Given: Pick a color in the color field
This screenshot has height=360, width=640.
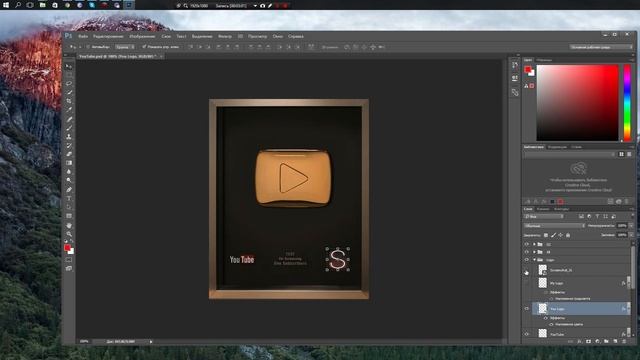Looking at the screenshot, I should tap(577, 103).
